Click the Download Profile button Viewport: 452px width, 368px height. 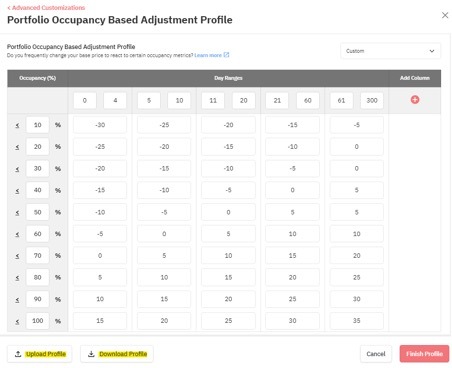point(117,354)
